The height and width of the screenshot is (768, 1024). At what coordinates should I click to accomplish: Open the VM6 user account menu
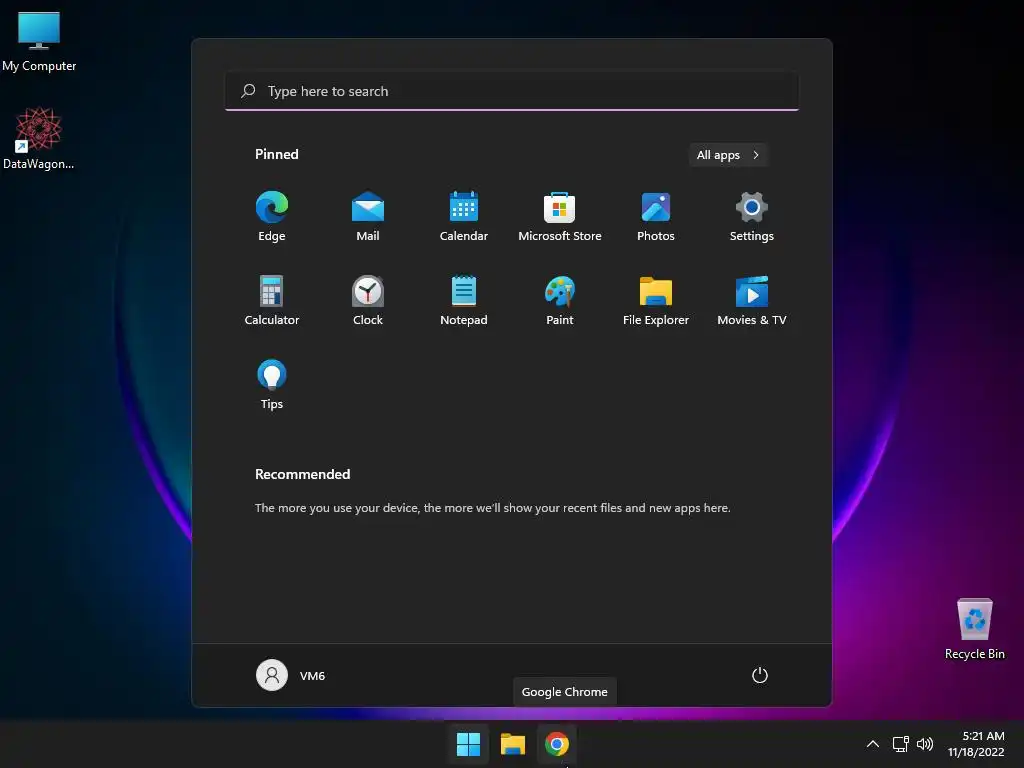coord(291,675)
